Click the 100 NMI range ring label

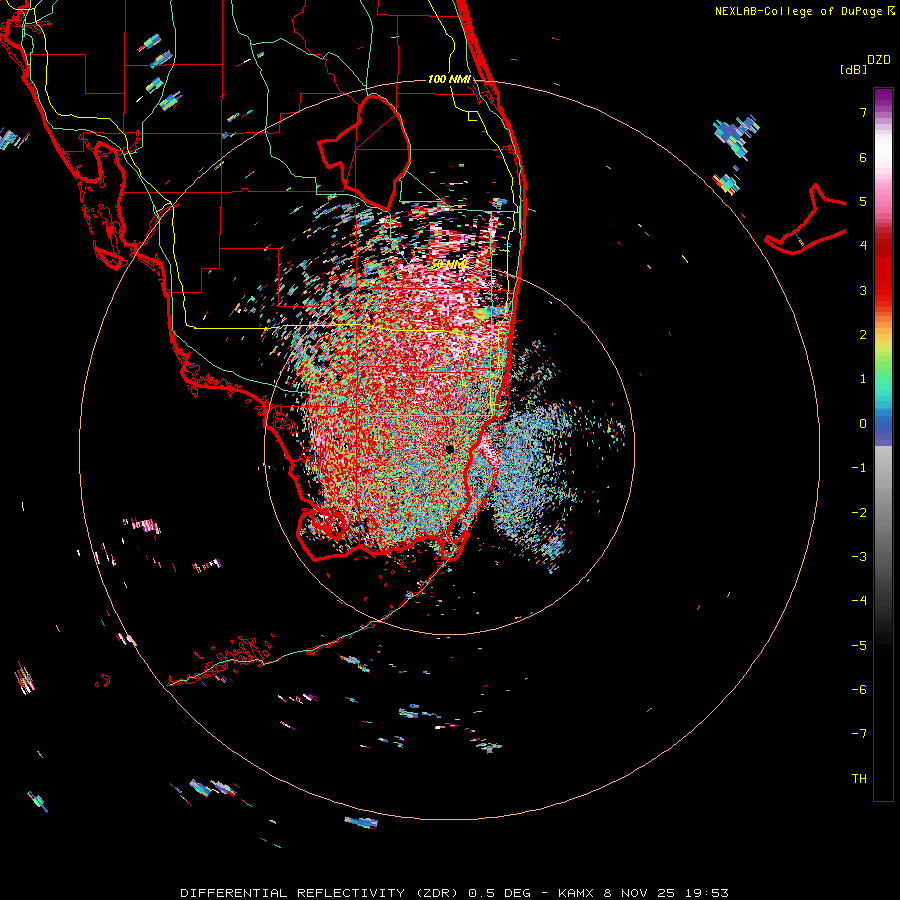click(x=449, y=79)
